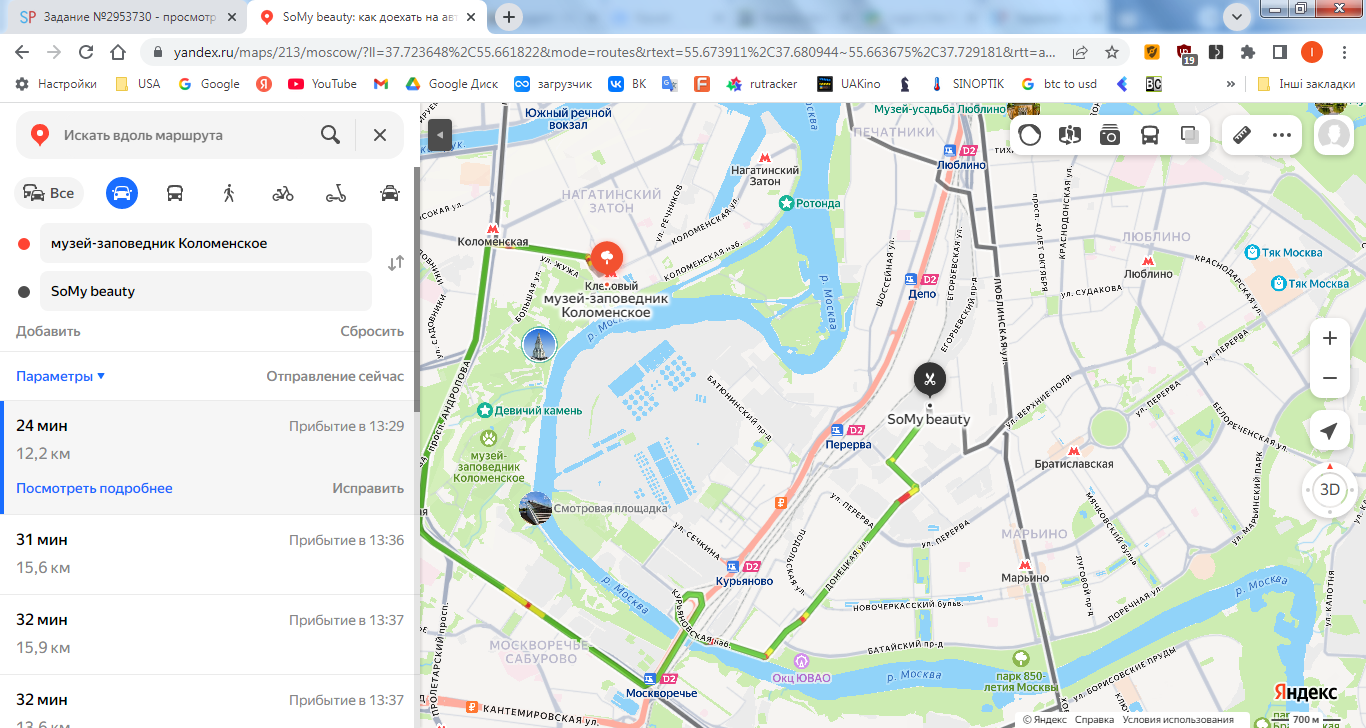The image size is (1366, 728).
Task: Open the Смотровая площадка photo marker
Action: click(535, 508)
